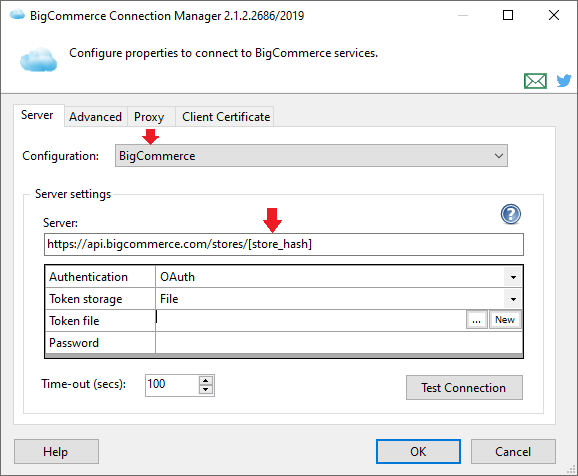Maximize the Connection Manager window

coord(508,15)
